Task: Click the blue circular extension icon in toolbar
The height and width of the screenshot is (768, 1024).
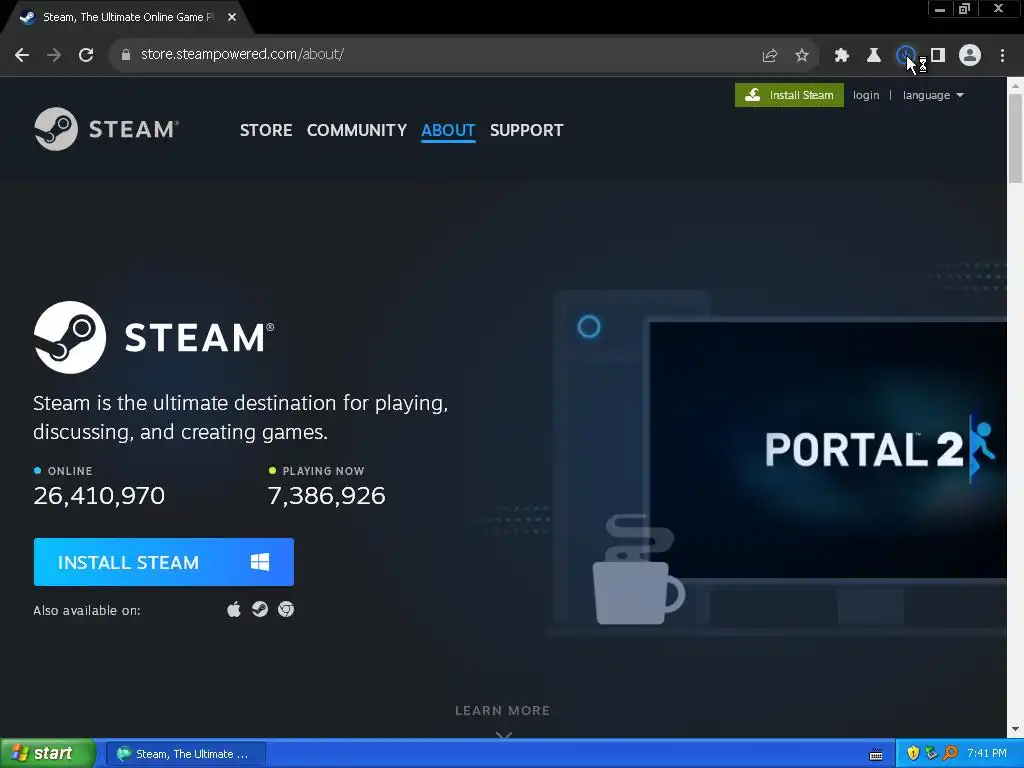Action: point(906,56)
